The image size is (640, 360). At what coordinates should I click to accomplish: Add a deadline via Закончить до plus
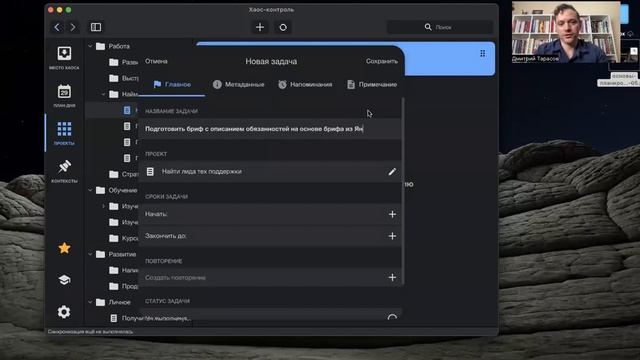pos(392,236)
